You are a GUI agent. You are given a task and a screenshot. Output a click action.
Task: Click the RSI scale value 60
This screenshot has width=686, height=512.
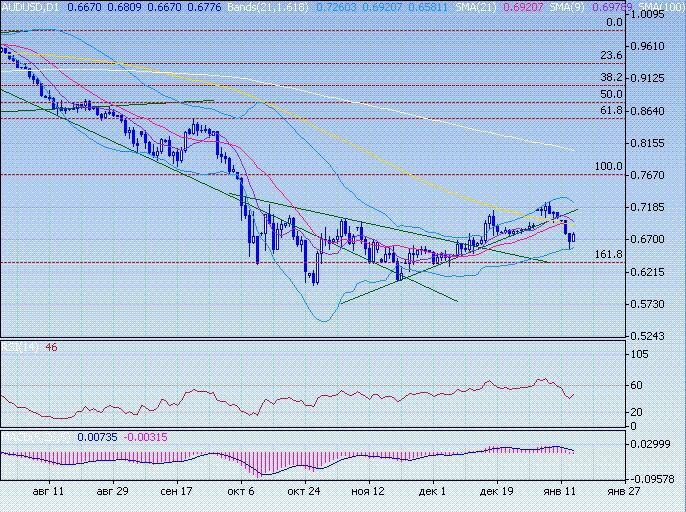tap(636, 385)
